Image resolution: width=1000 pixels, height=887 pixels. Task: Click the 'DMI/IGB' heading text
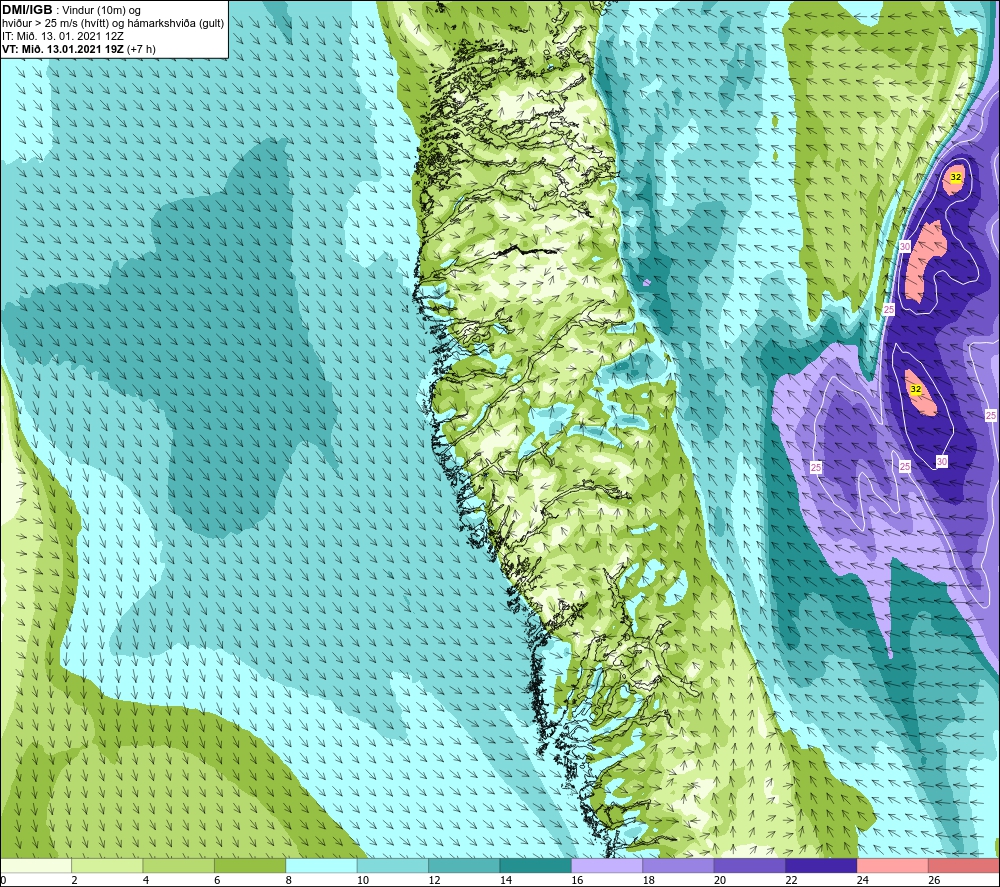coord(27,10)
